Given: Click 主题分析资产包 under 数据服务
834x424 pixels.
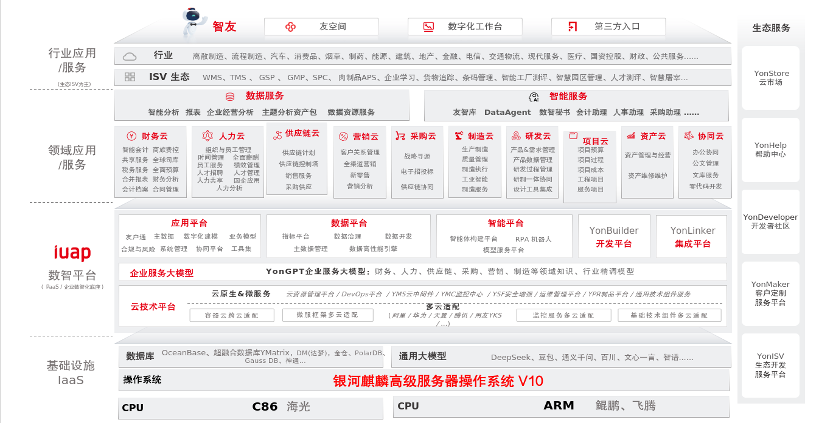Looking at the screenshot, I should pyautogui.click(x=289, y=112).
